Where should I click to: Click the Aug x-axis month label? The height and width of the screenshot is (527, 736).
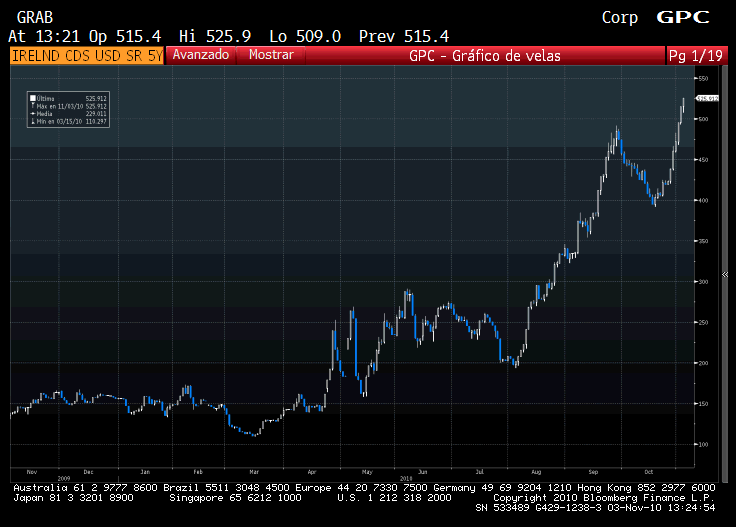(x=536, y=472)
